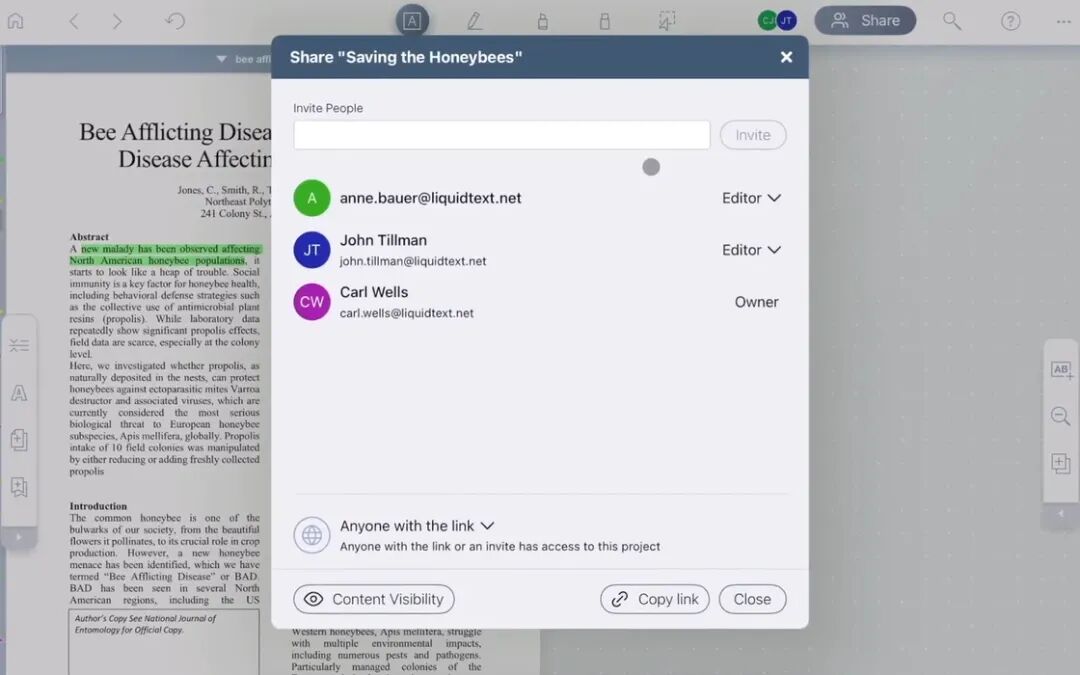This screenshot has height=675, width=1080.
Task: Change John Tillman's Editor role dropdown
Action: 751,250
